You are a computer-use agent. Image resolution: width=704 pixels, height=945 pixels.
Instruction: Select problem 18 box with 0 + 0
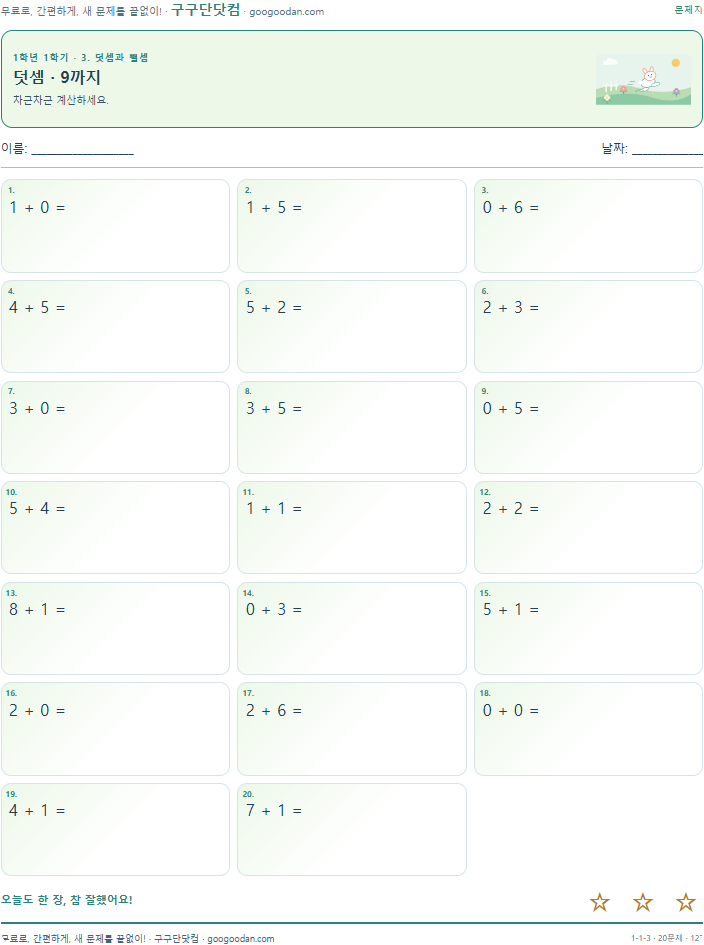(588, 729)
